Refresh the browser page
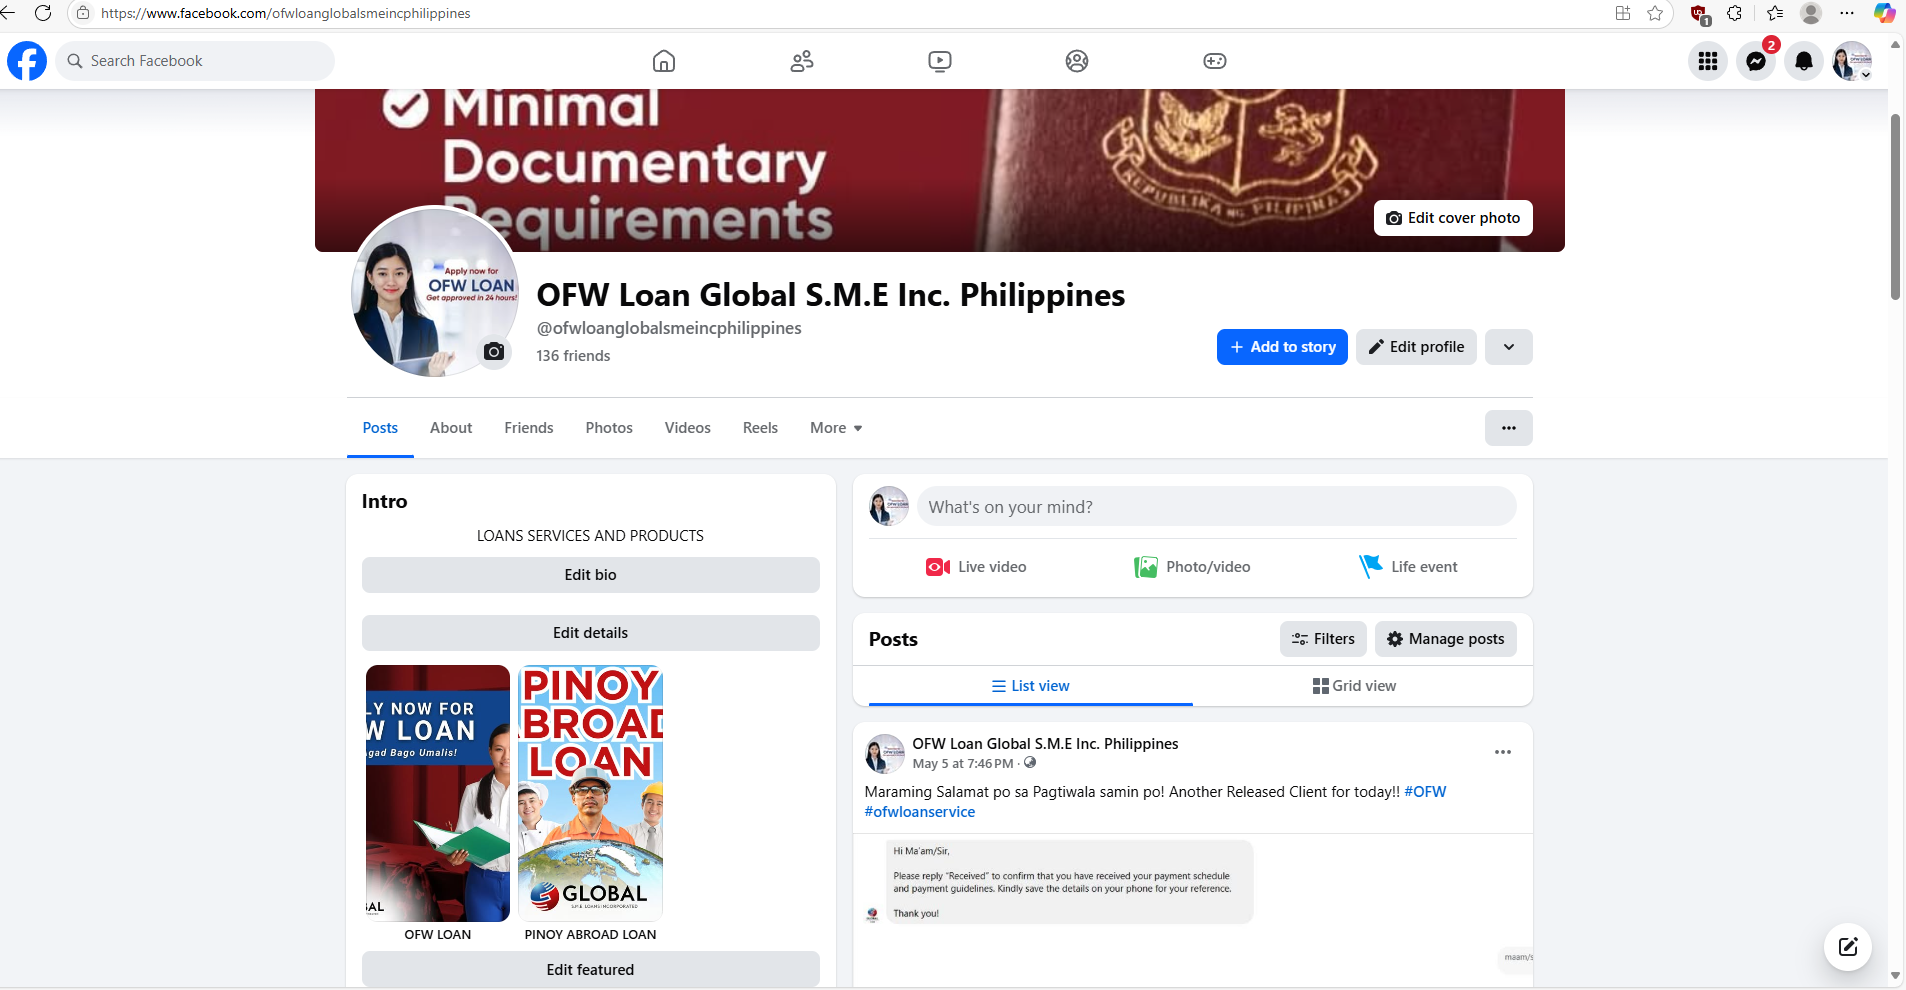 (x=43, y=13)
